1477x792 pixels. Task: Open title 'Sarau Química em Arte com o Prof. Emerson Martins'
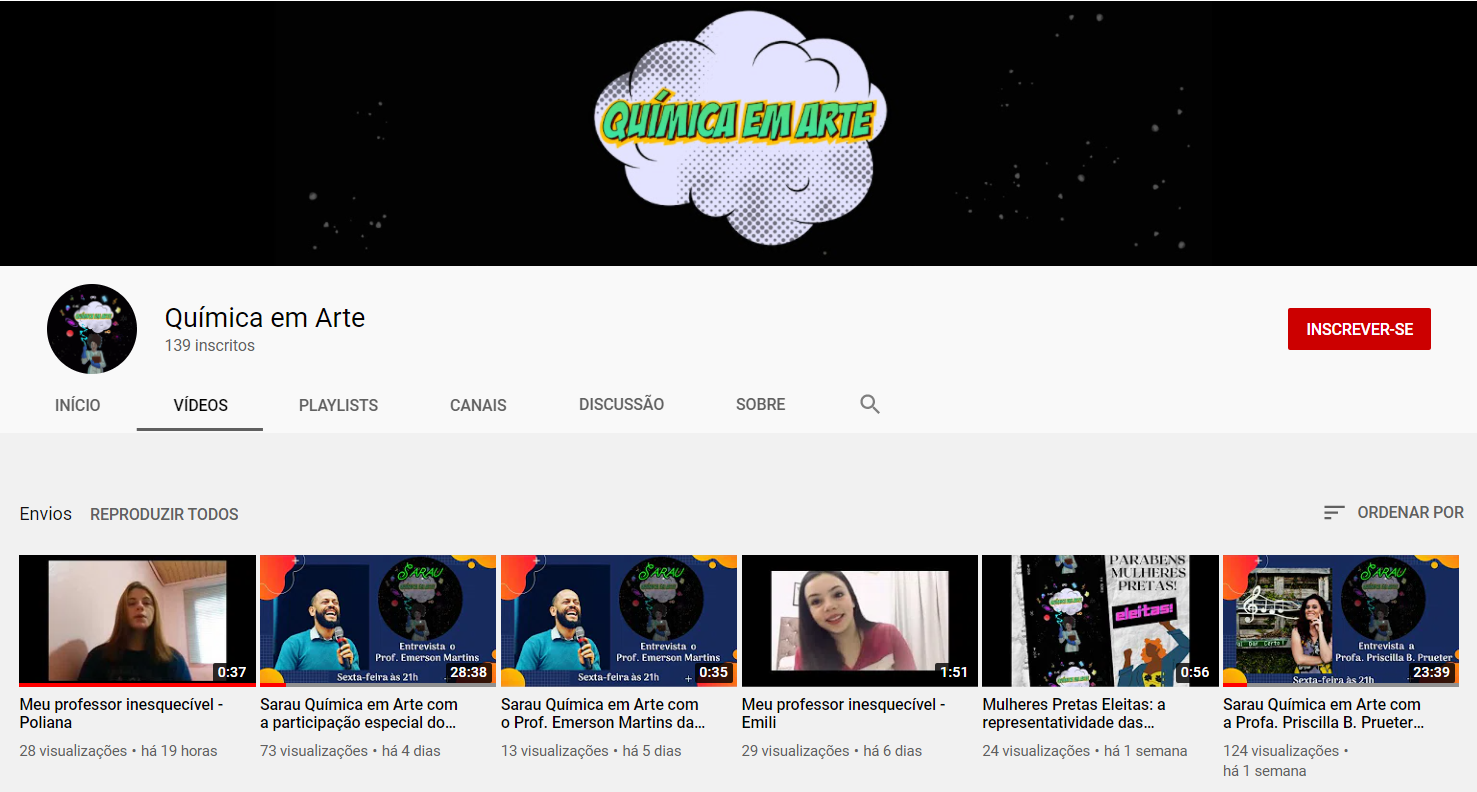tap(603, 713)
